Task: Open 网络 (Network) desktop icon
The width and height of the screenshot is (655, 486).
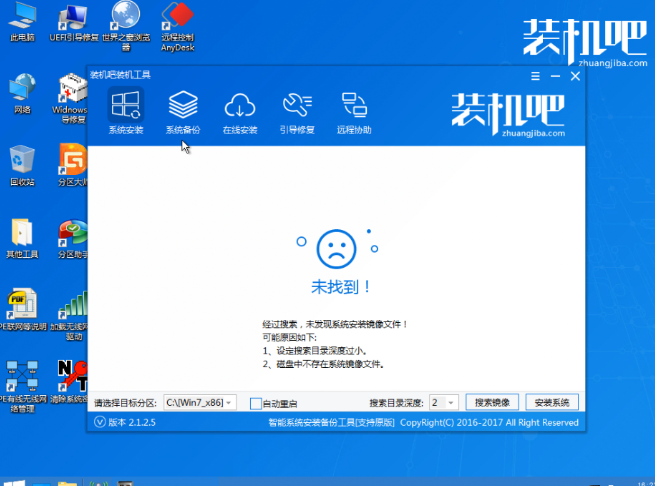Action: (x=22, y=92)
